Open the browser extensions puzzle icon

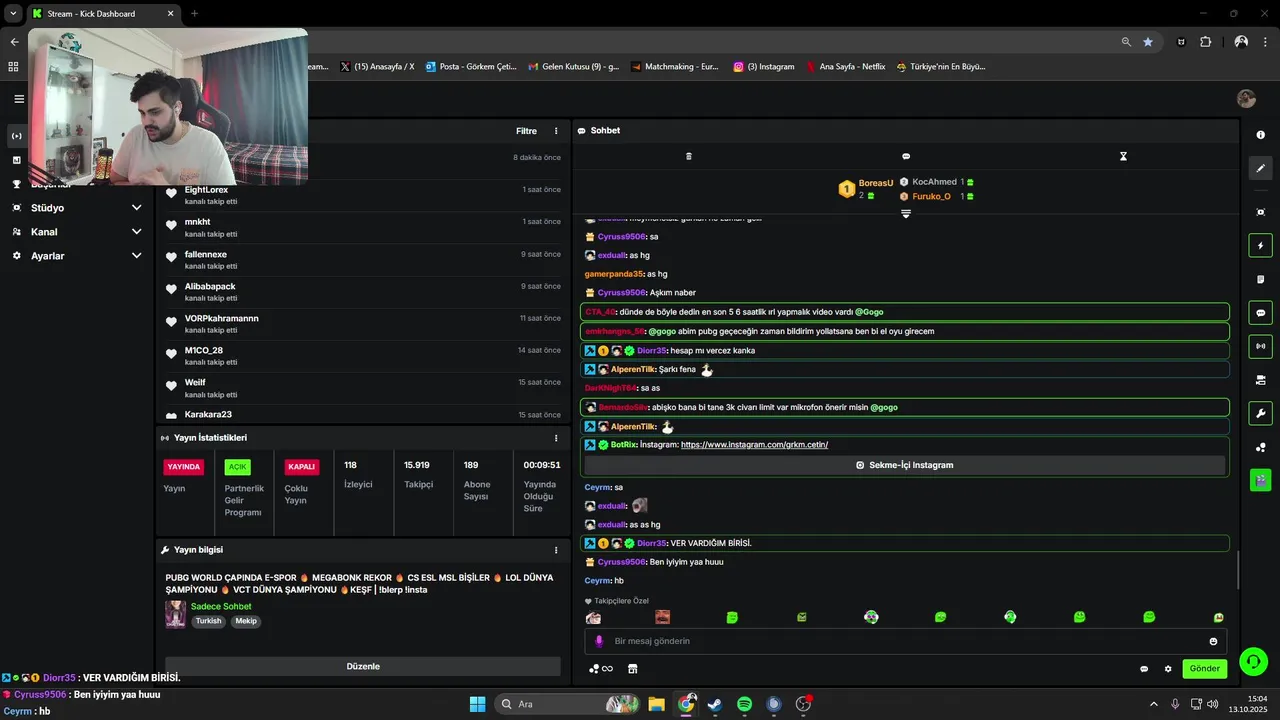coord(1205,42)
